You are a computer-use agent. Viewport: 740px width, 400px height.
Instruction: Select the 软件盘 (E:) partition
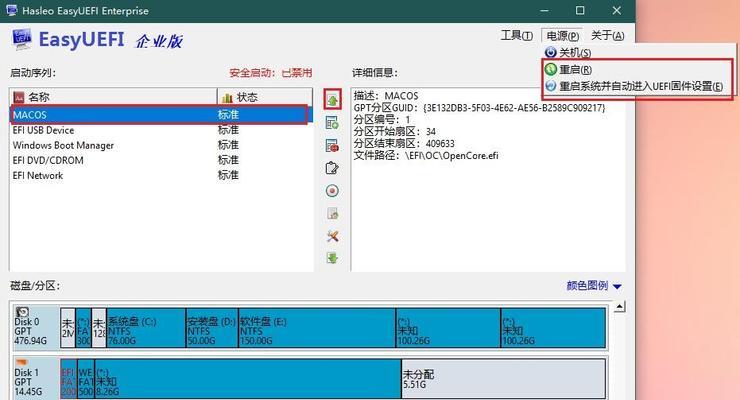pyautogui.click(x=317, y=328)
